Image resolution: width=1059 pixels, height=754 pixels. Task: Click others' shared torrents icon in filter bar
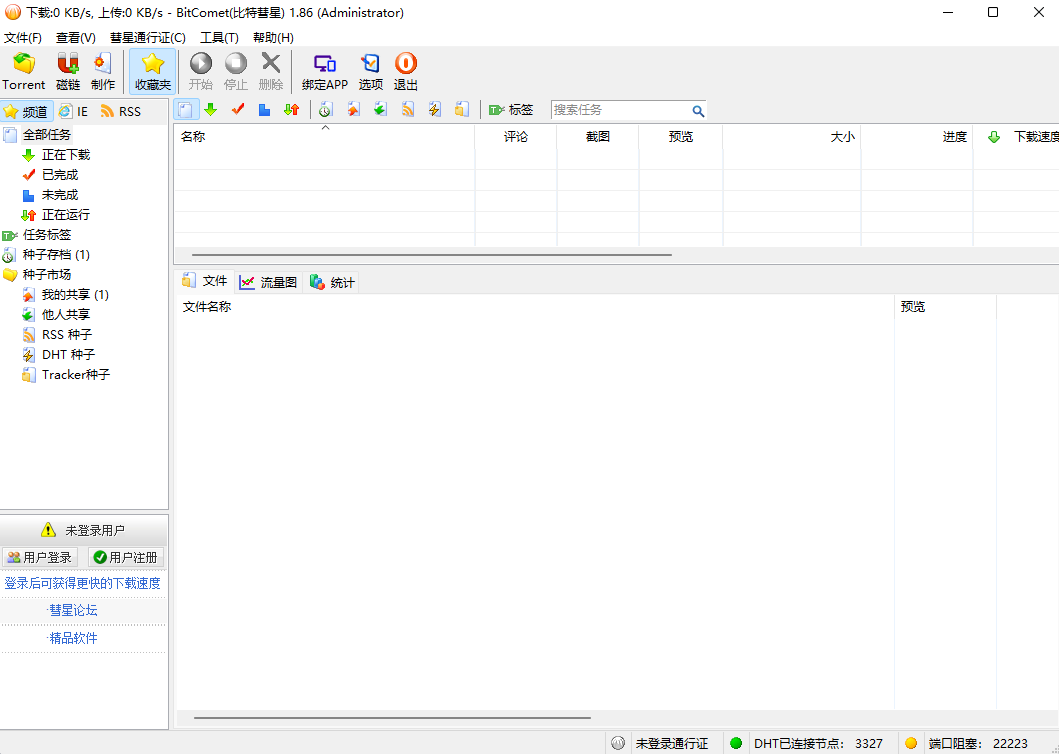pos(380,109)
